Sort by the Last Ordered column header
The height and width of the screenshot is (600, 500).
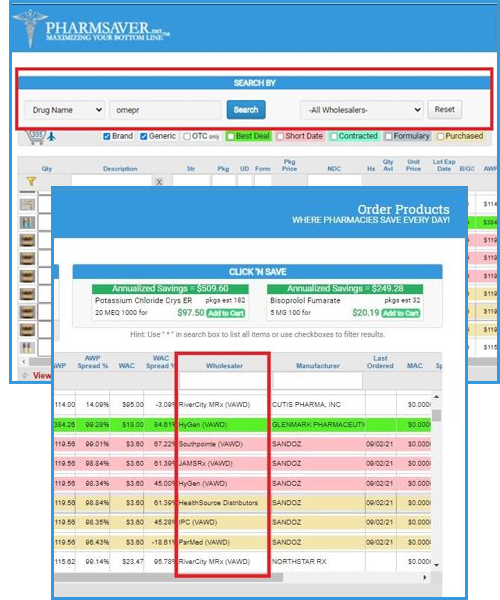[380, 362]
